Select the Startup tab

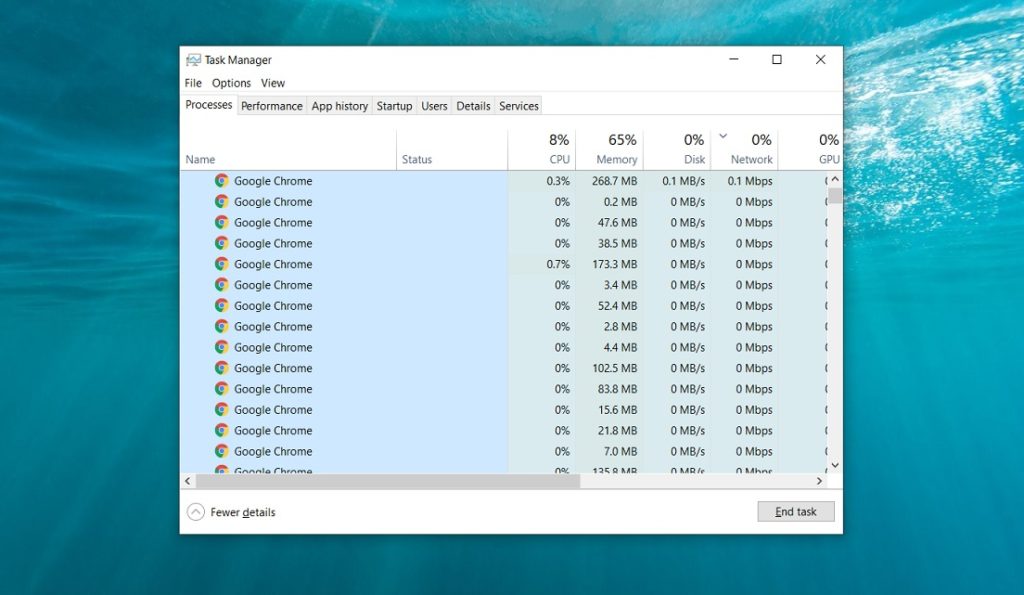[394, 105]
